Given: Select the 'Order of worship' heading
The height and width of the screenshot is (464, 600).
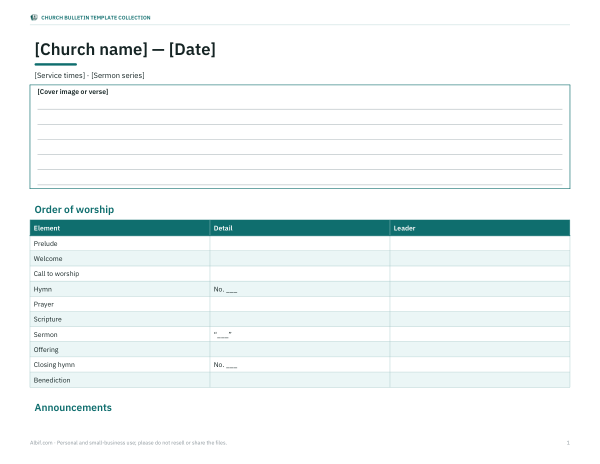Looking at the screenshot, I should [74, 210].
